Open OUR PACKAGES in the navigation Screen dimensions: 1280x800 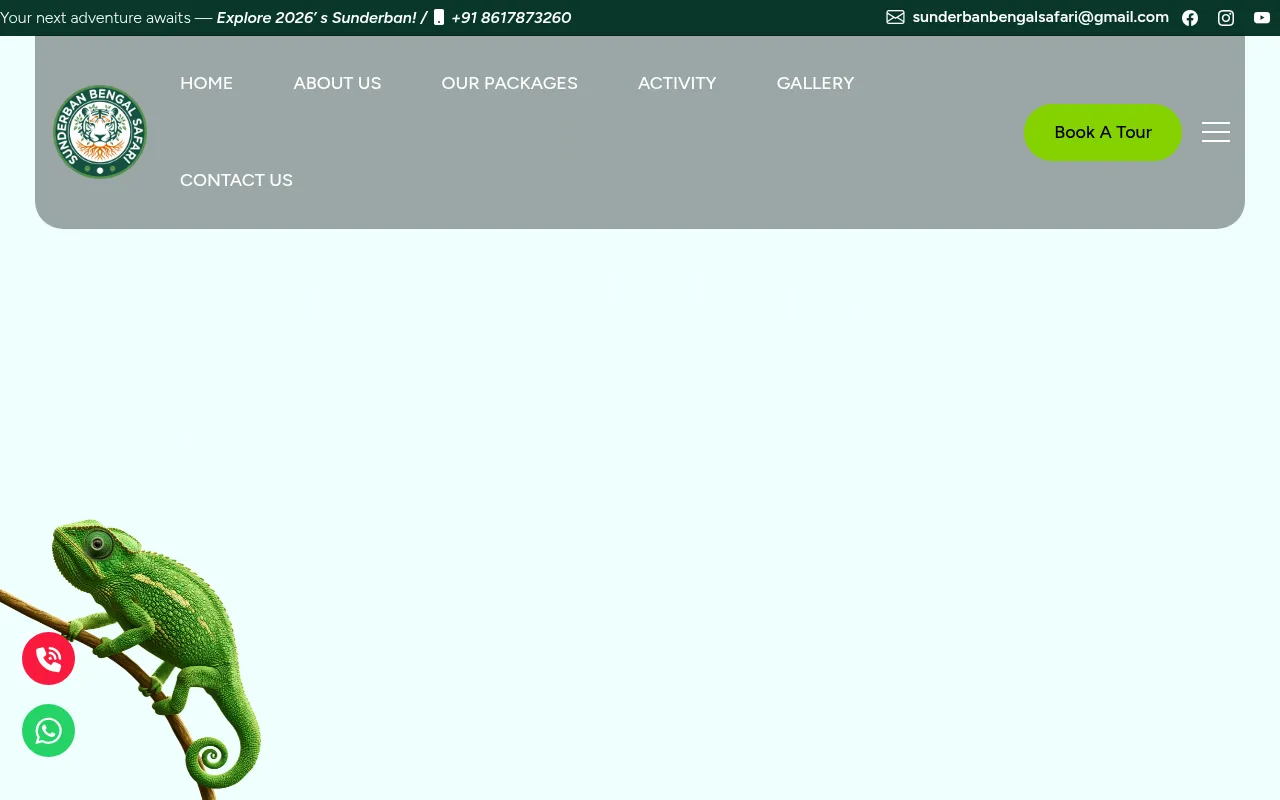509,83
